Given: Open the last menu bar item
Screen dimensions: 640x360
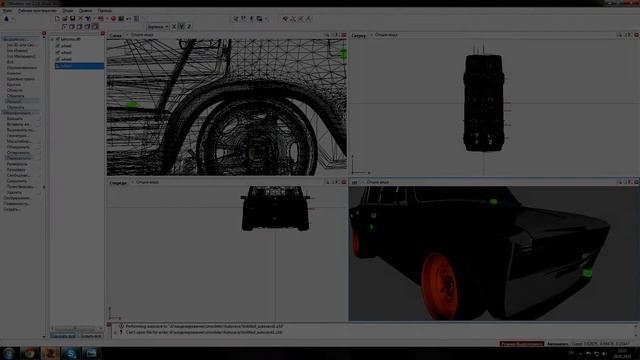Looking at the screenshot, I should tap(105, 11).
